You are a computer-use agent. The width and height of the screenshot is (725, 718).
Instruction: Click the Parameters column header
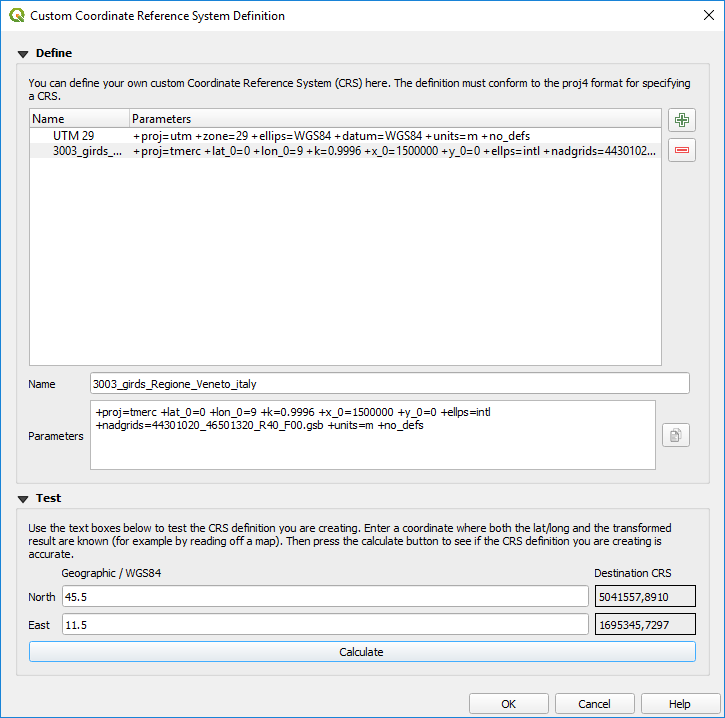(394, 119)
